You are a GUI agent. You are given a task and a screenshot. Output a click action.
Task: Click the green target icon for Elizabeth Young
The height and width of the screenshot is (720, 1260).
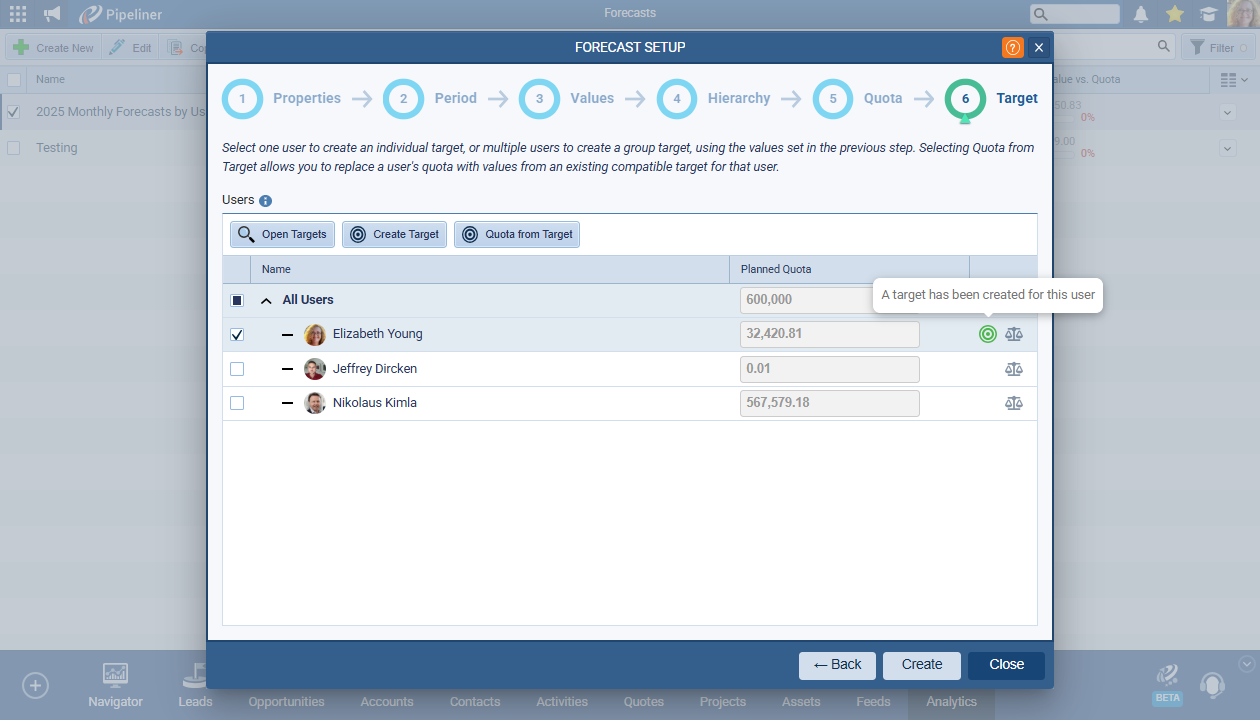pos(988,334)
